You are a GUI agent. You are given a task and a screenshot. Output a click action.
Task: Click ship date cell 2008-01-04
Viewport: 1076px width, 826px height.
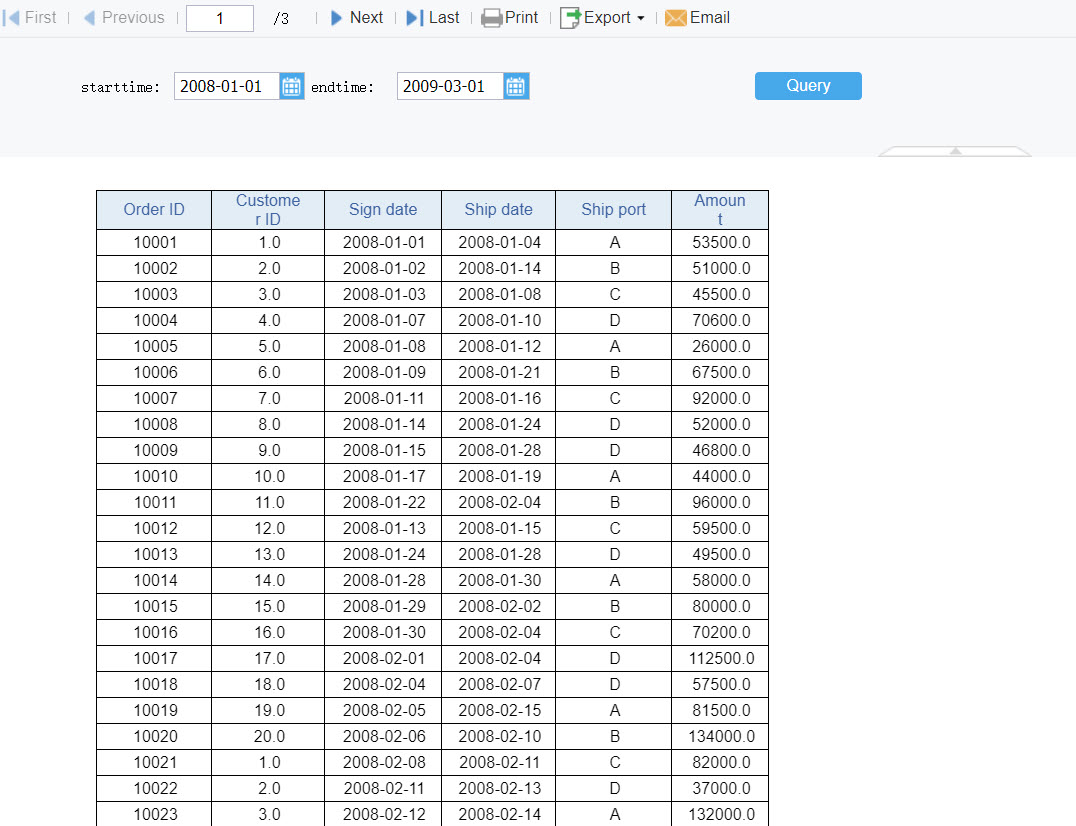(500, 243)
